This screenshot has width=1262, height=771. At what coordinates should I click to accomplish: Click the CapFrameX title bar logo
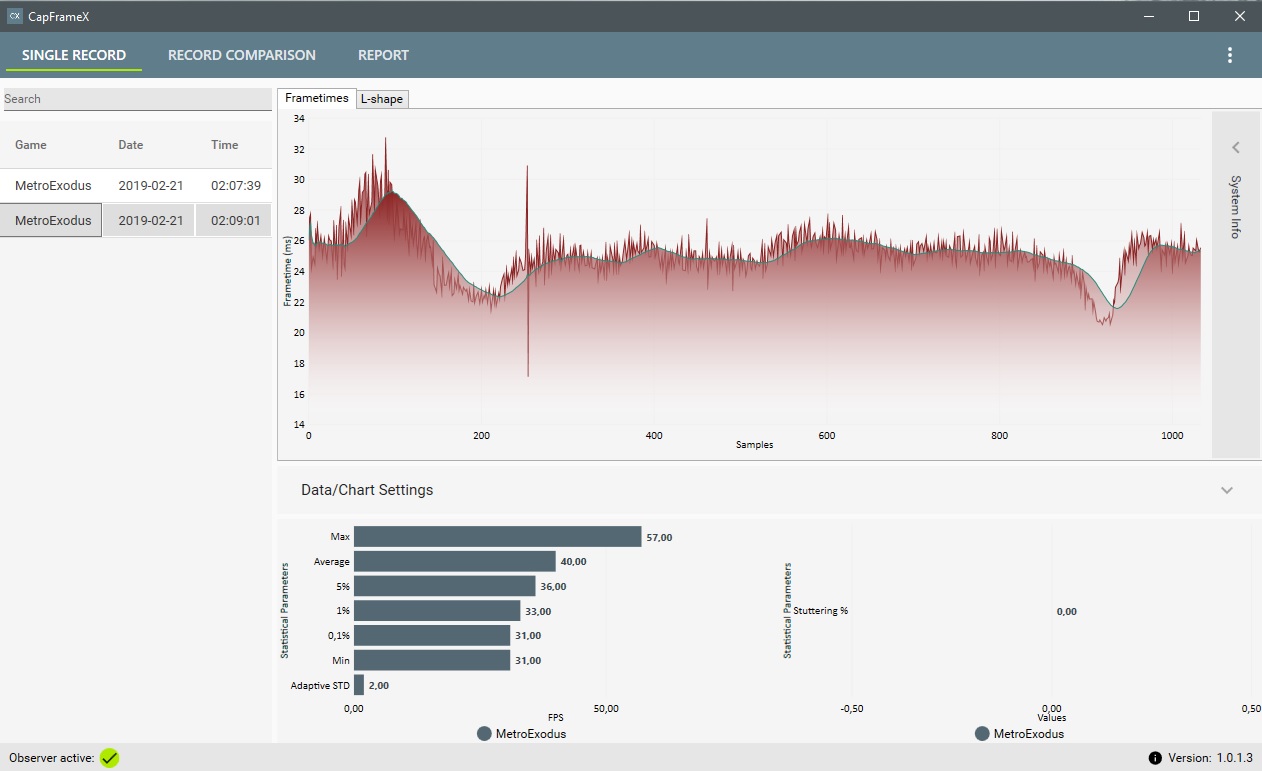pos(14,16)
